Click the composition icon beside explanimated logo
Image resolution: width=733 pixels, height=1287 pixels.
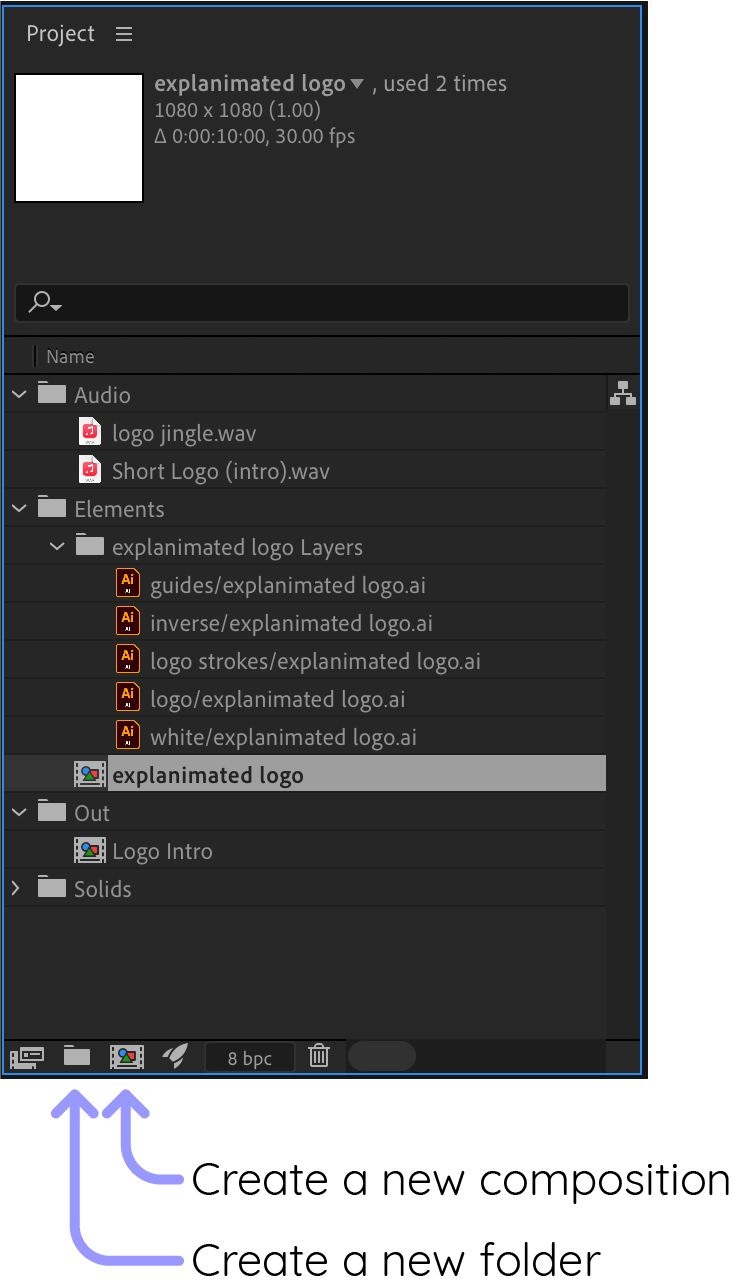pos(90,773)
